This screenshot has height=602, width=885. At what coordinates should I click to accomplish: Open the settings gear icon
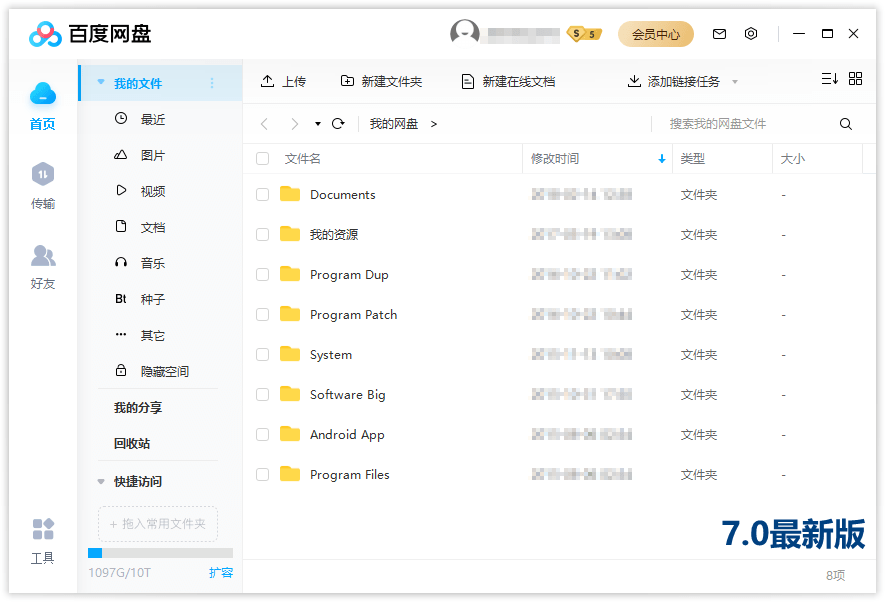(751, 33)
